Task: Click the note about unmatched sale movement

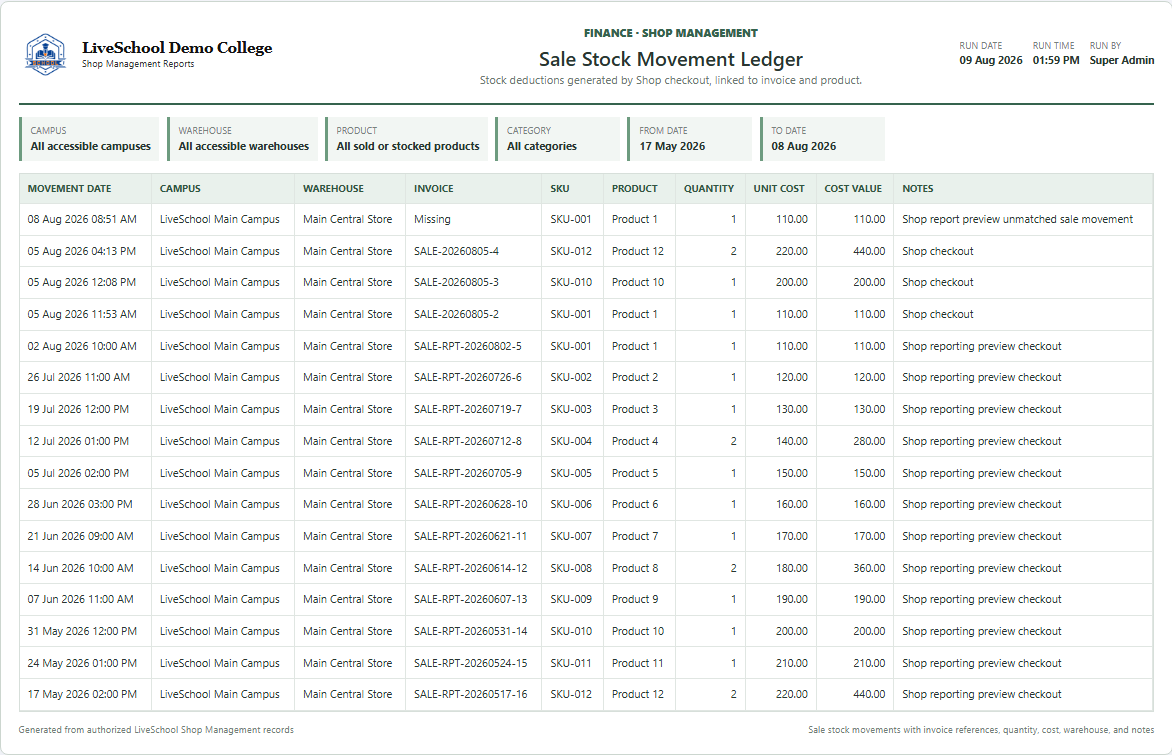Action: pos(1017,219)
